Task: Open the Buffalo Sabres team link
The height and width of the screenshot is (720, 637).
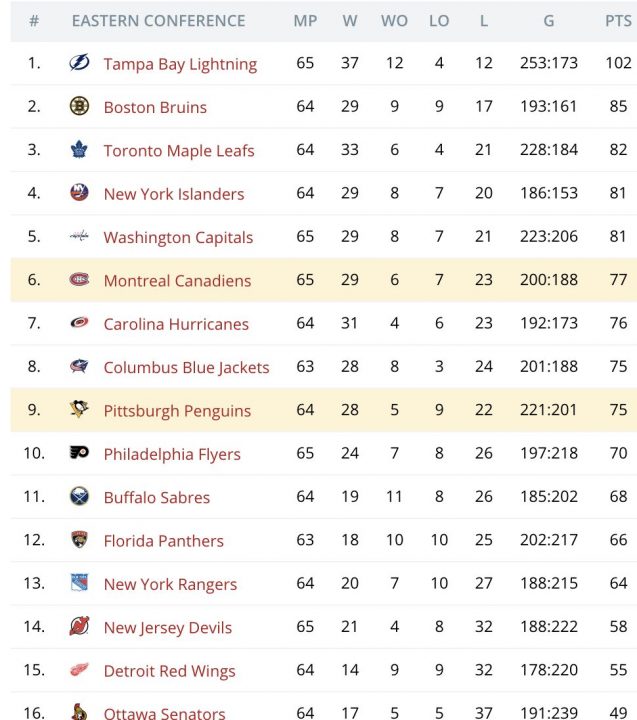Action: point(157,497)
